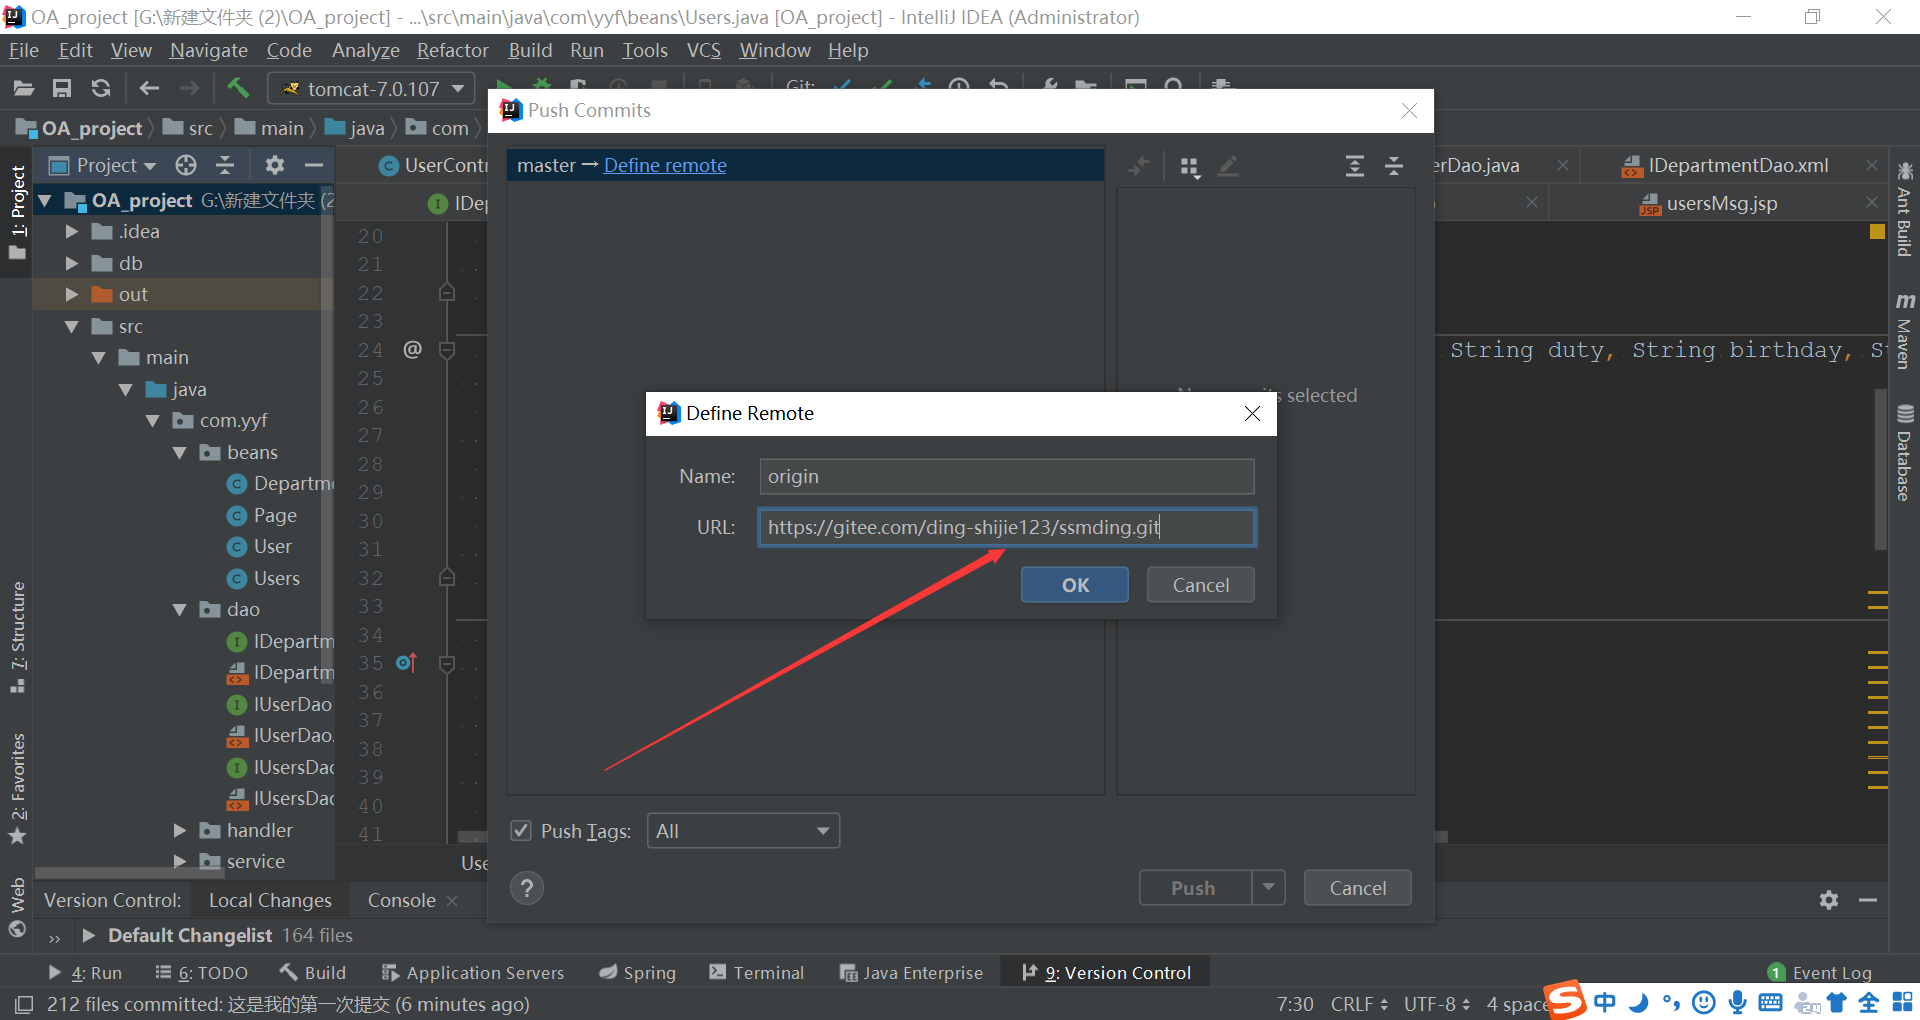Click Cancel in Push Commits dialog
This screenshot has width=1920, height=1020.
coord(1357,887)
